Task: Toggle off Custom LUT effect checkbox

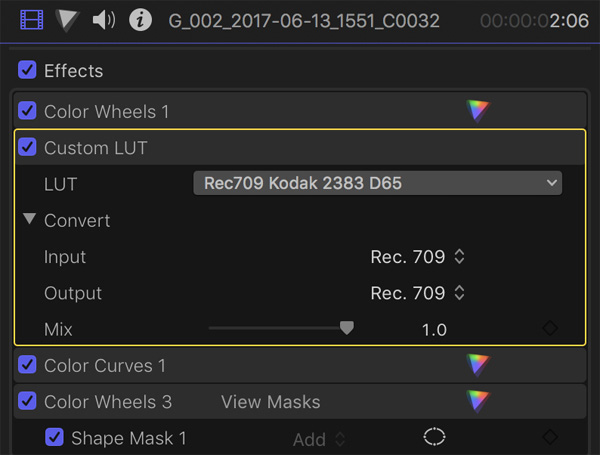Action: click(27, 147)
